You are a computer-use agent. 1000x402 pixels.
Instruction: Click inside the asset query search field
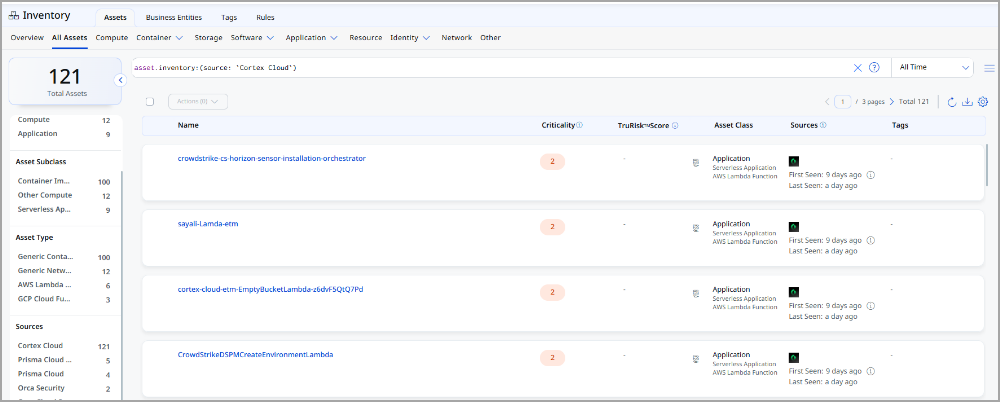[x=480, y=68]
